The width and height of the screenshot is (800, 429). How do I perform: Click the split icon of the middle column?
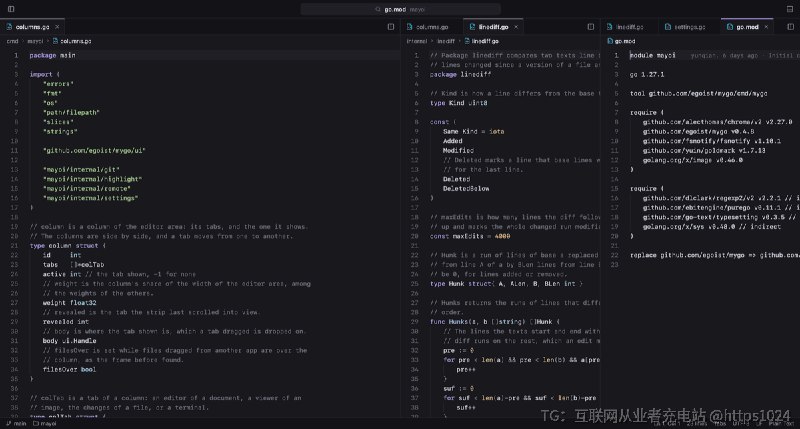[591, 27]
